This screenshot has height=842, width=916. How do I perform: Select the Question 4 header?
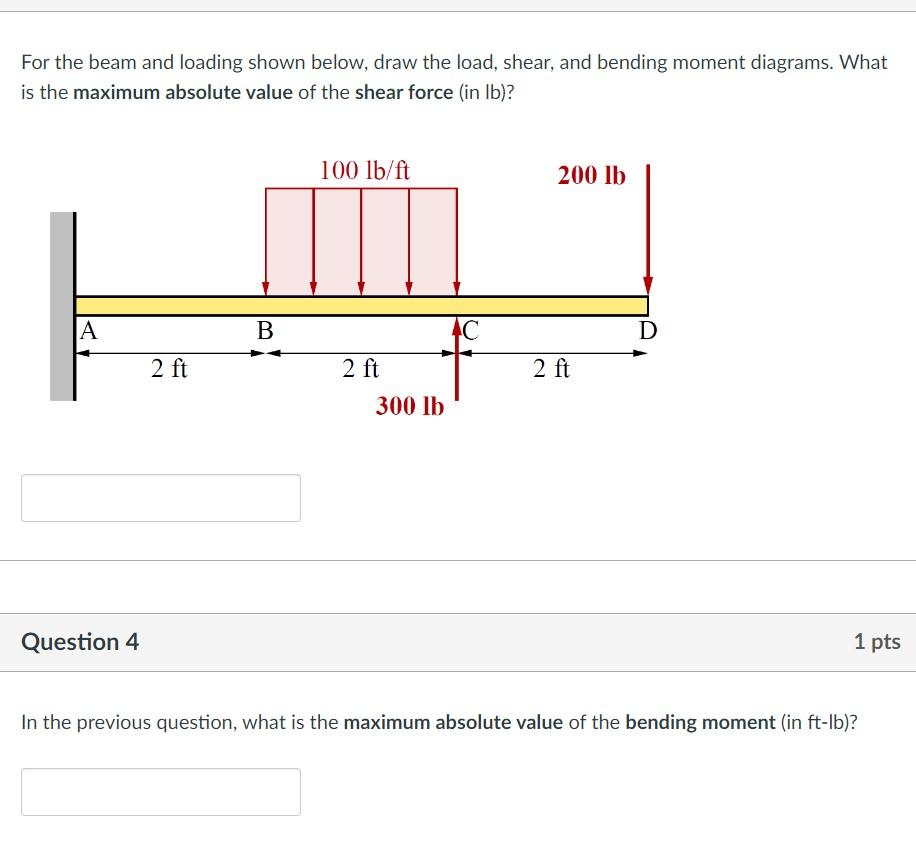[80, 643]
